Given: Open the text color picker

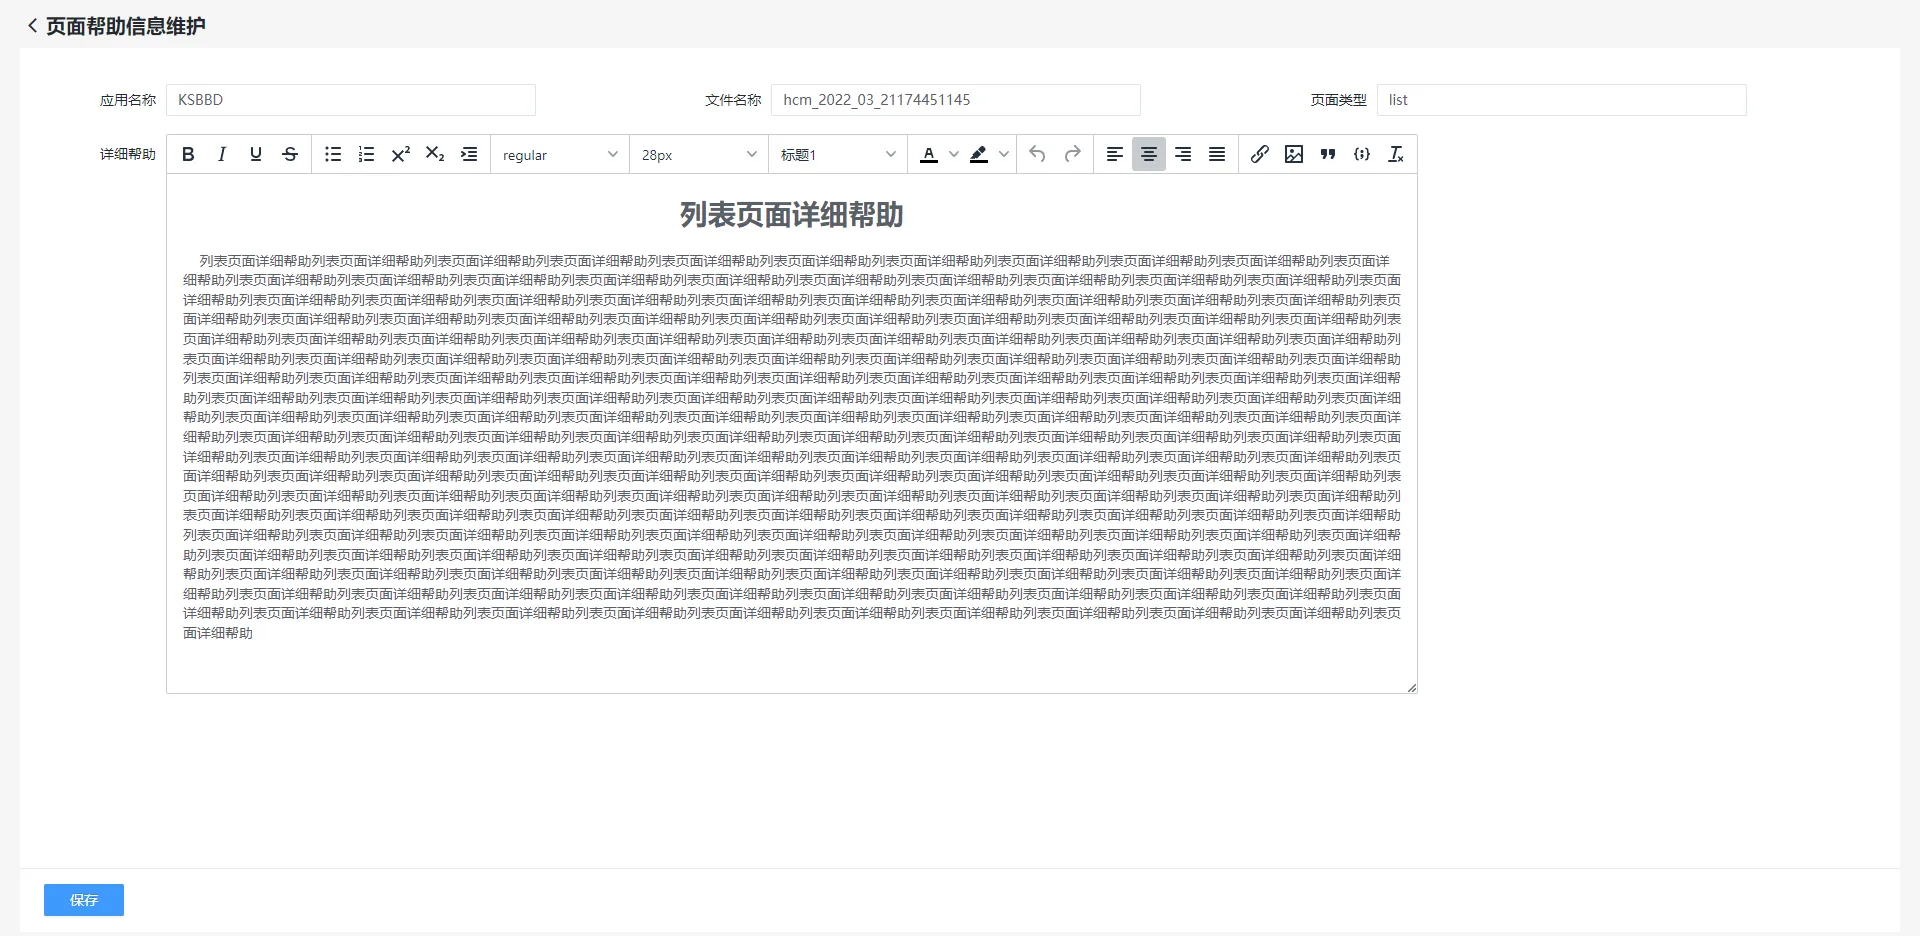Looking at the screenshot, I should (930, 154).
